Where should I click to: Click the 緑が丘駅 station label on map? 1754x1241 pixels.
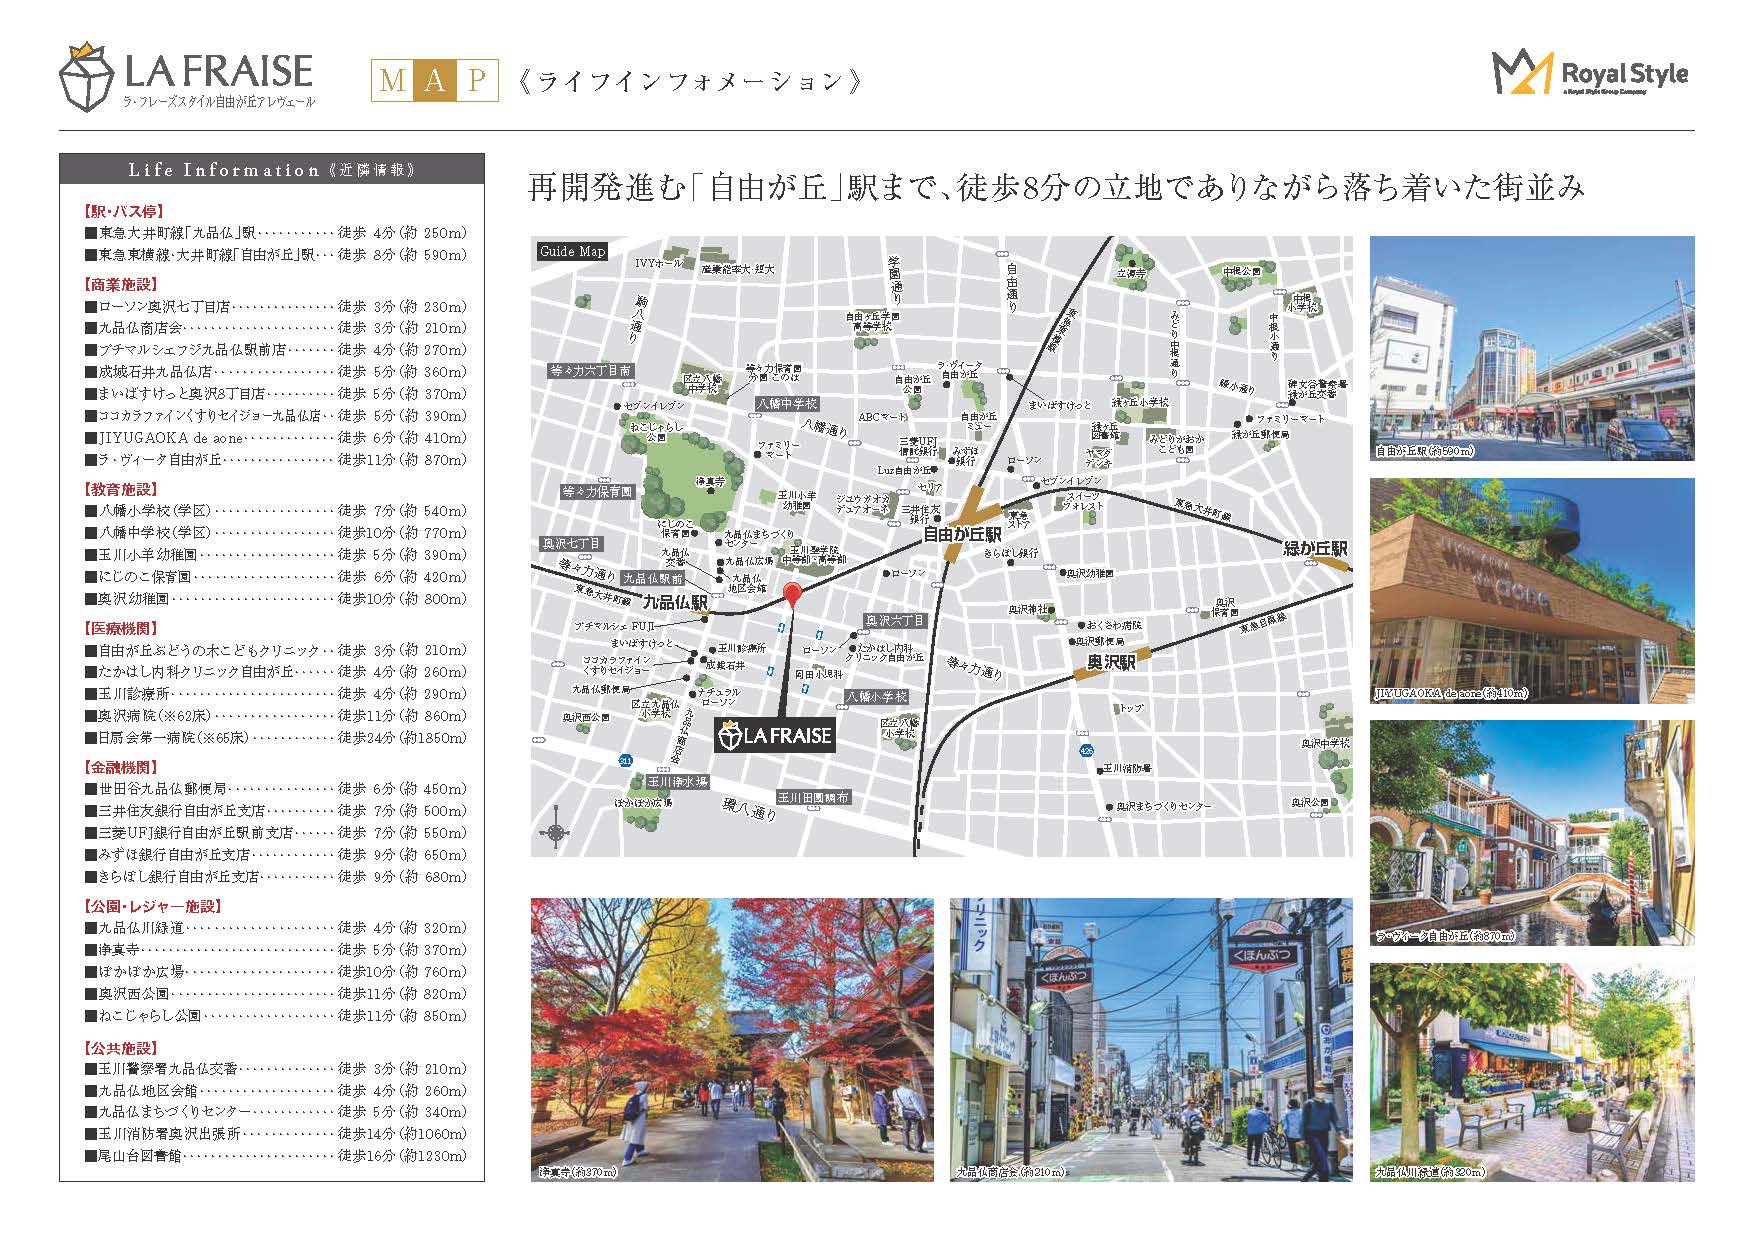(x=1315, y=549)
